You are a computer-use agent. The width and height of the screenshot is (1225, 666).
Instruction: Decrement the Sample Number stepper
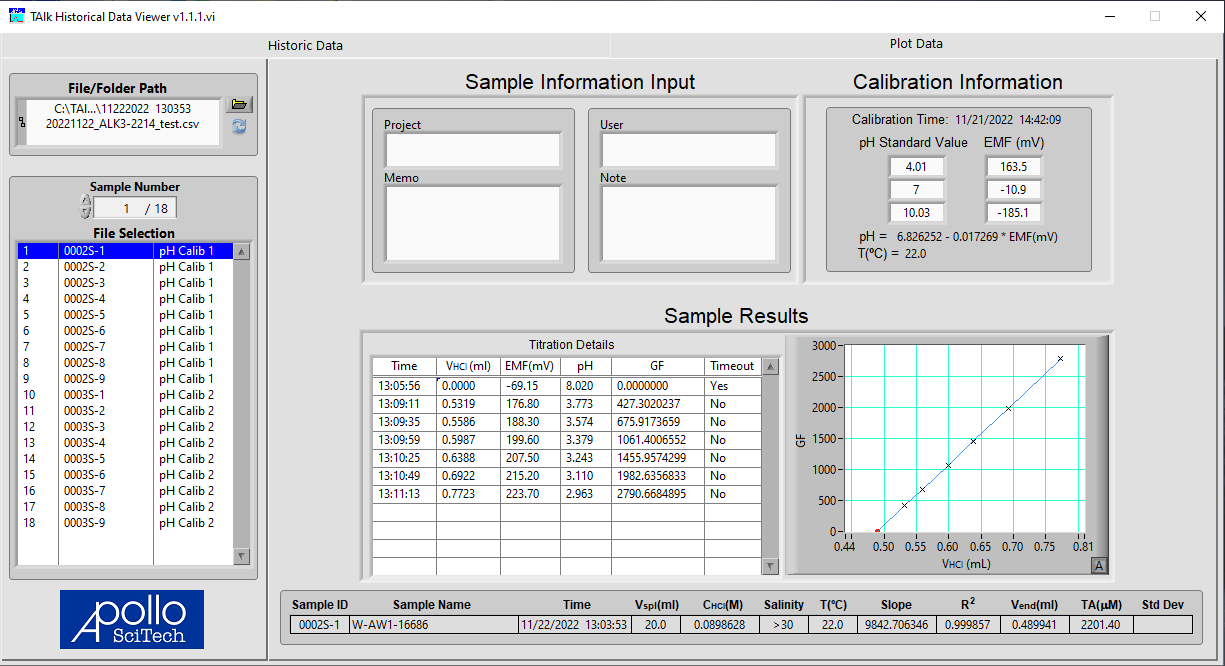(x=86, y=213)
